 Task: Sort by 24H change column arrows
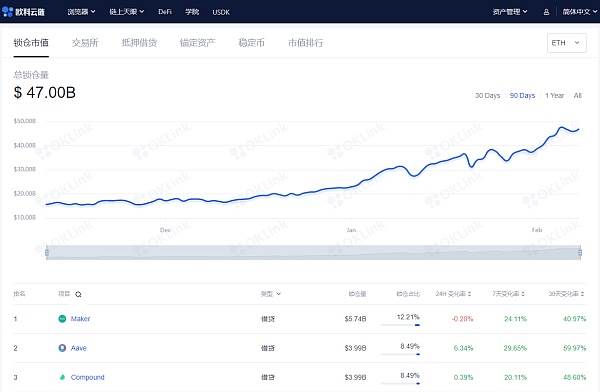[x=470, y=294]
